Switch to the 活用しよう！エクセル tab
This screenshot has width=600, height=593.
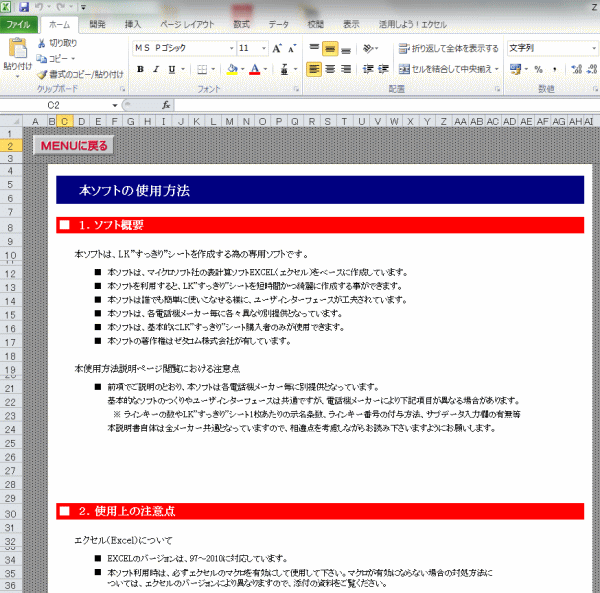tap(412, 25)
